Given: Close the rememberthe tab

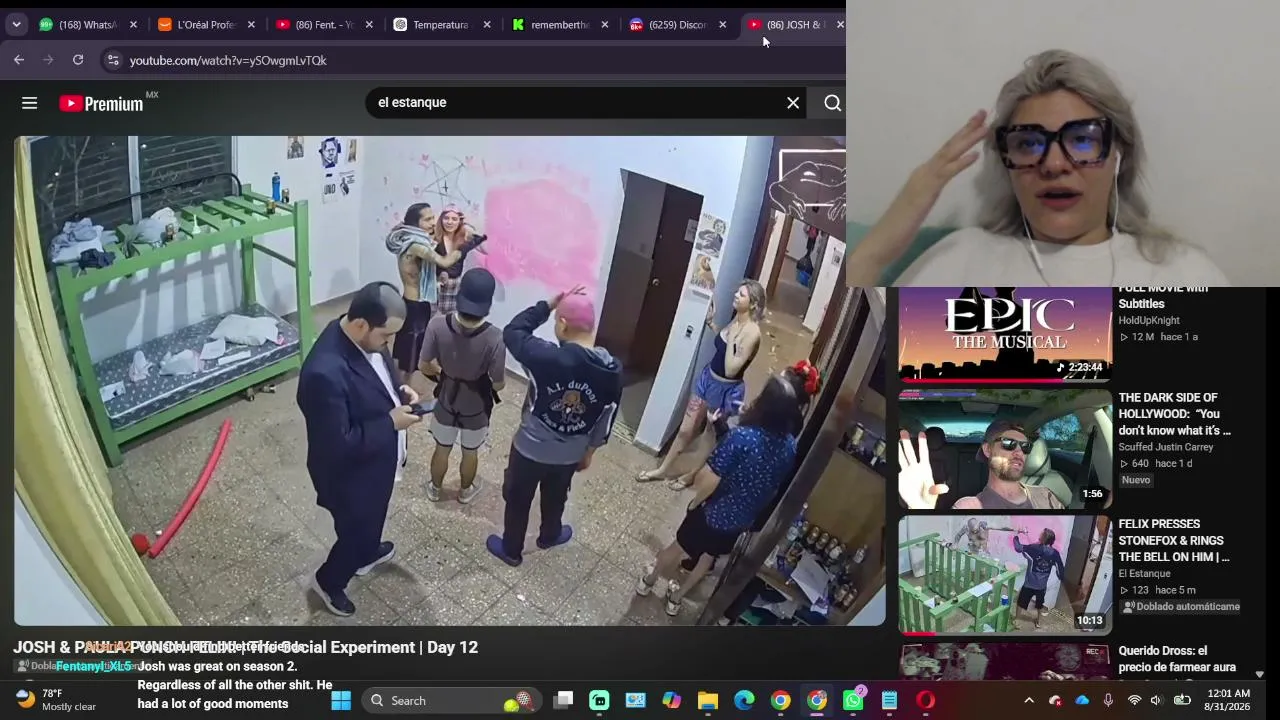Looking at the screenshot, I should point(605,24).
